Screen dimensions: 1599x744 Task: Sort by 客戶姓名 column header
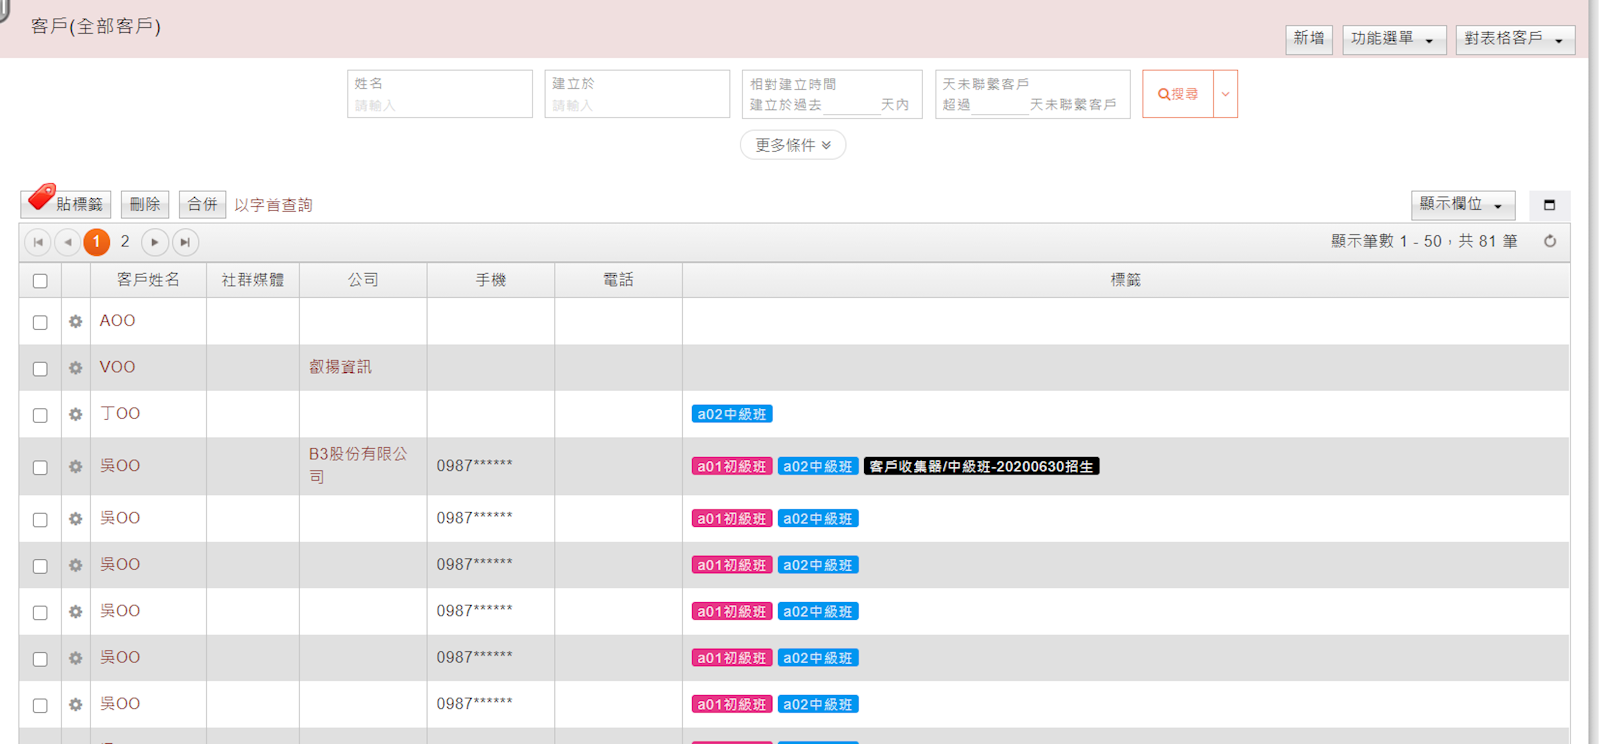pos(148,280)
